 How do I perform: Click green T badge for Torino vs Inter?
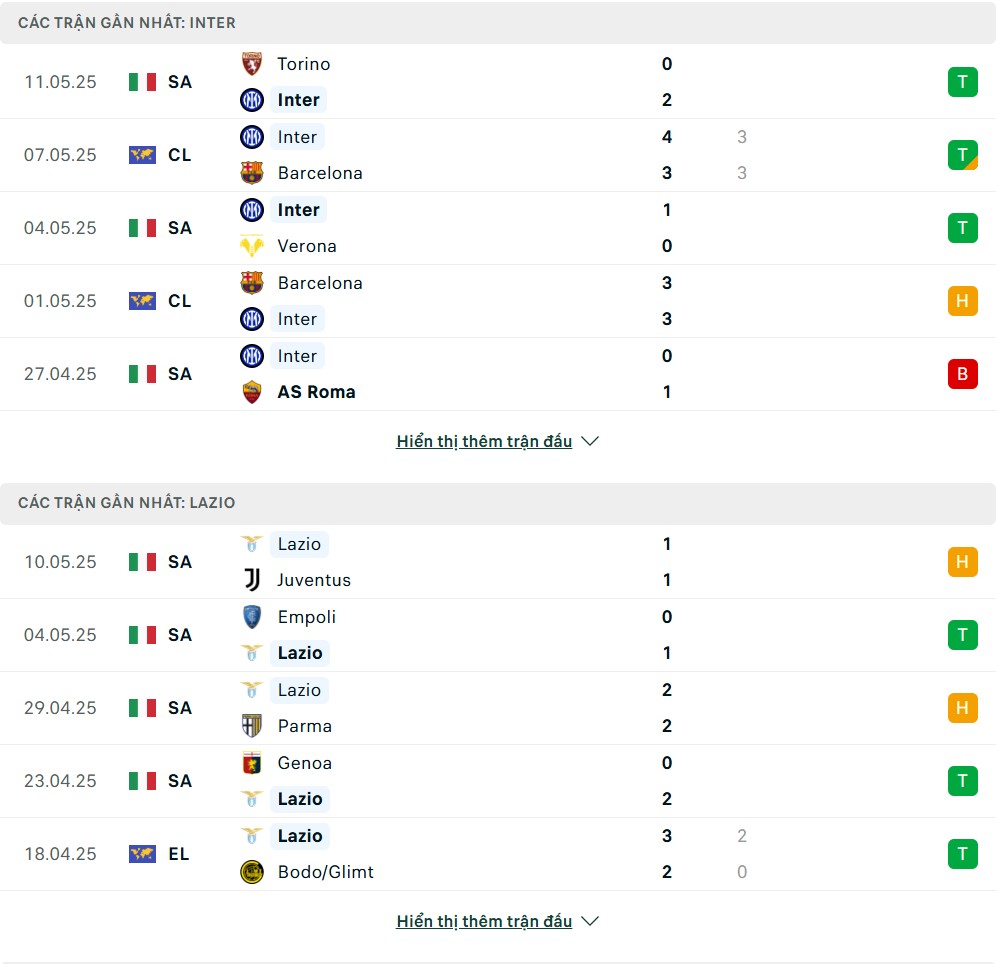point(962,82)
